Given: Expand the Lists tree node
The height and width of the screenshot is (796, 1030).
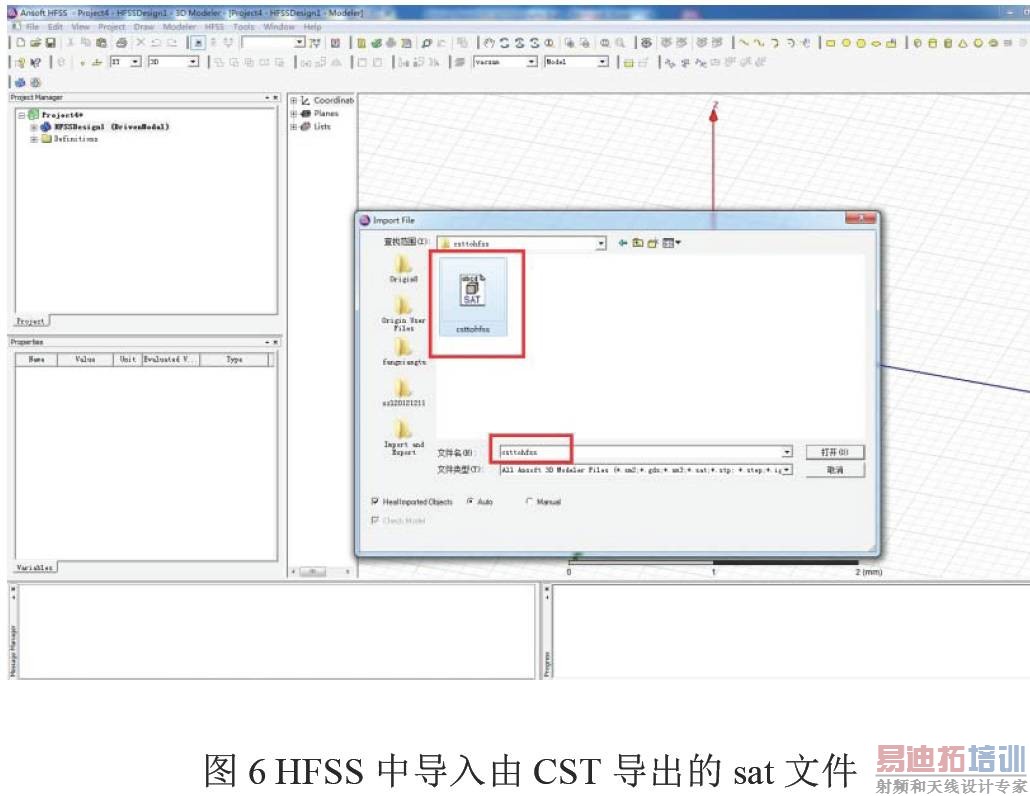Looking at the screenshot, I should [294, 127].
